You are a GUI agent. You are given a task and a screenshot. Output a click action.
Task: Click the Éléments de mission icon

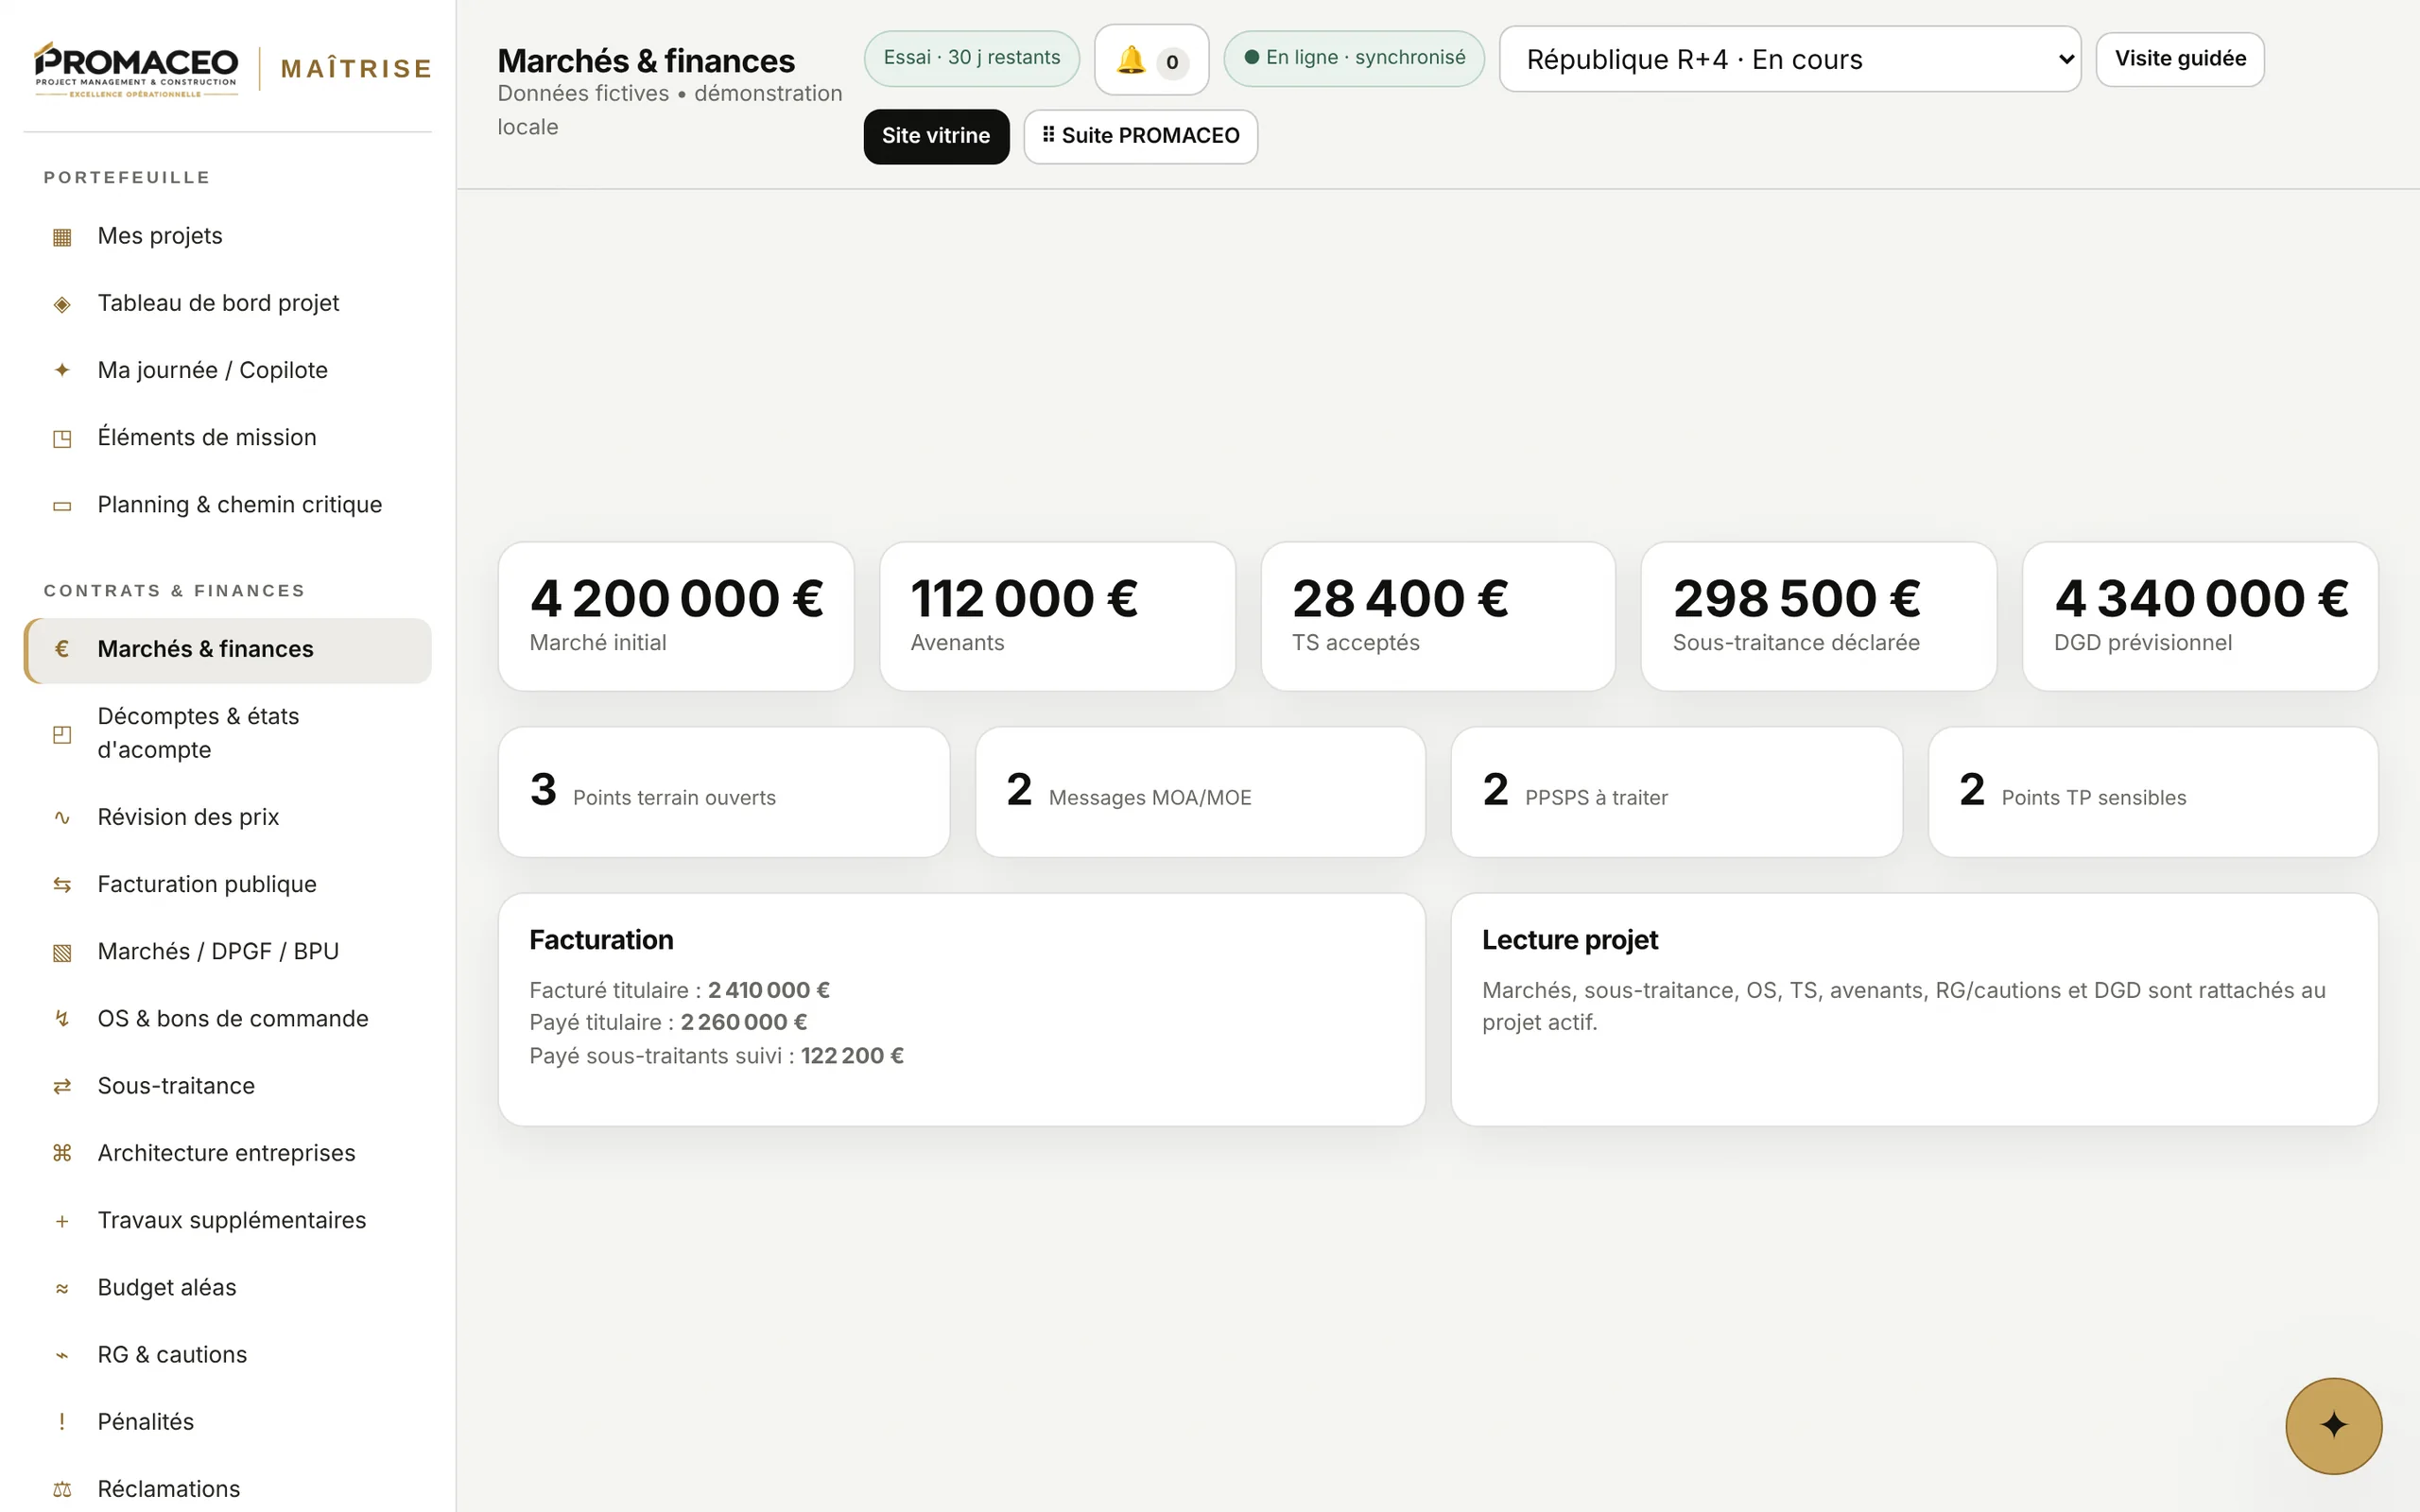click(62, 438)
